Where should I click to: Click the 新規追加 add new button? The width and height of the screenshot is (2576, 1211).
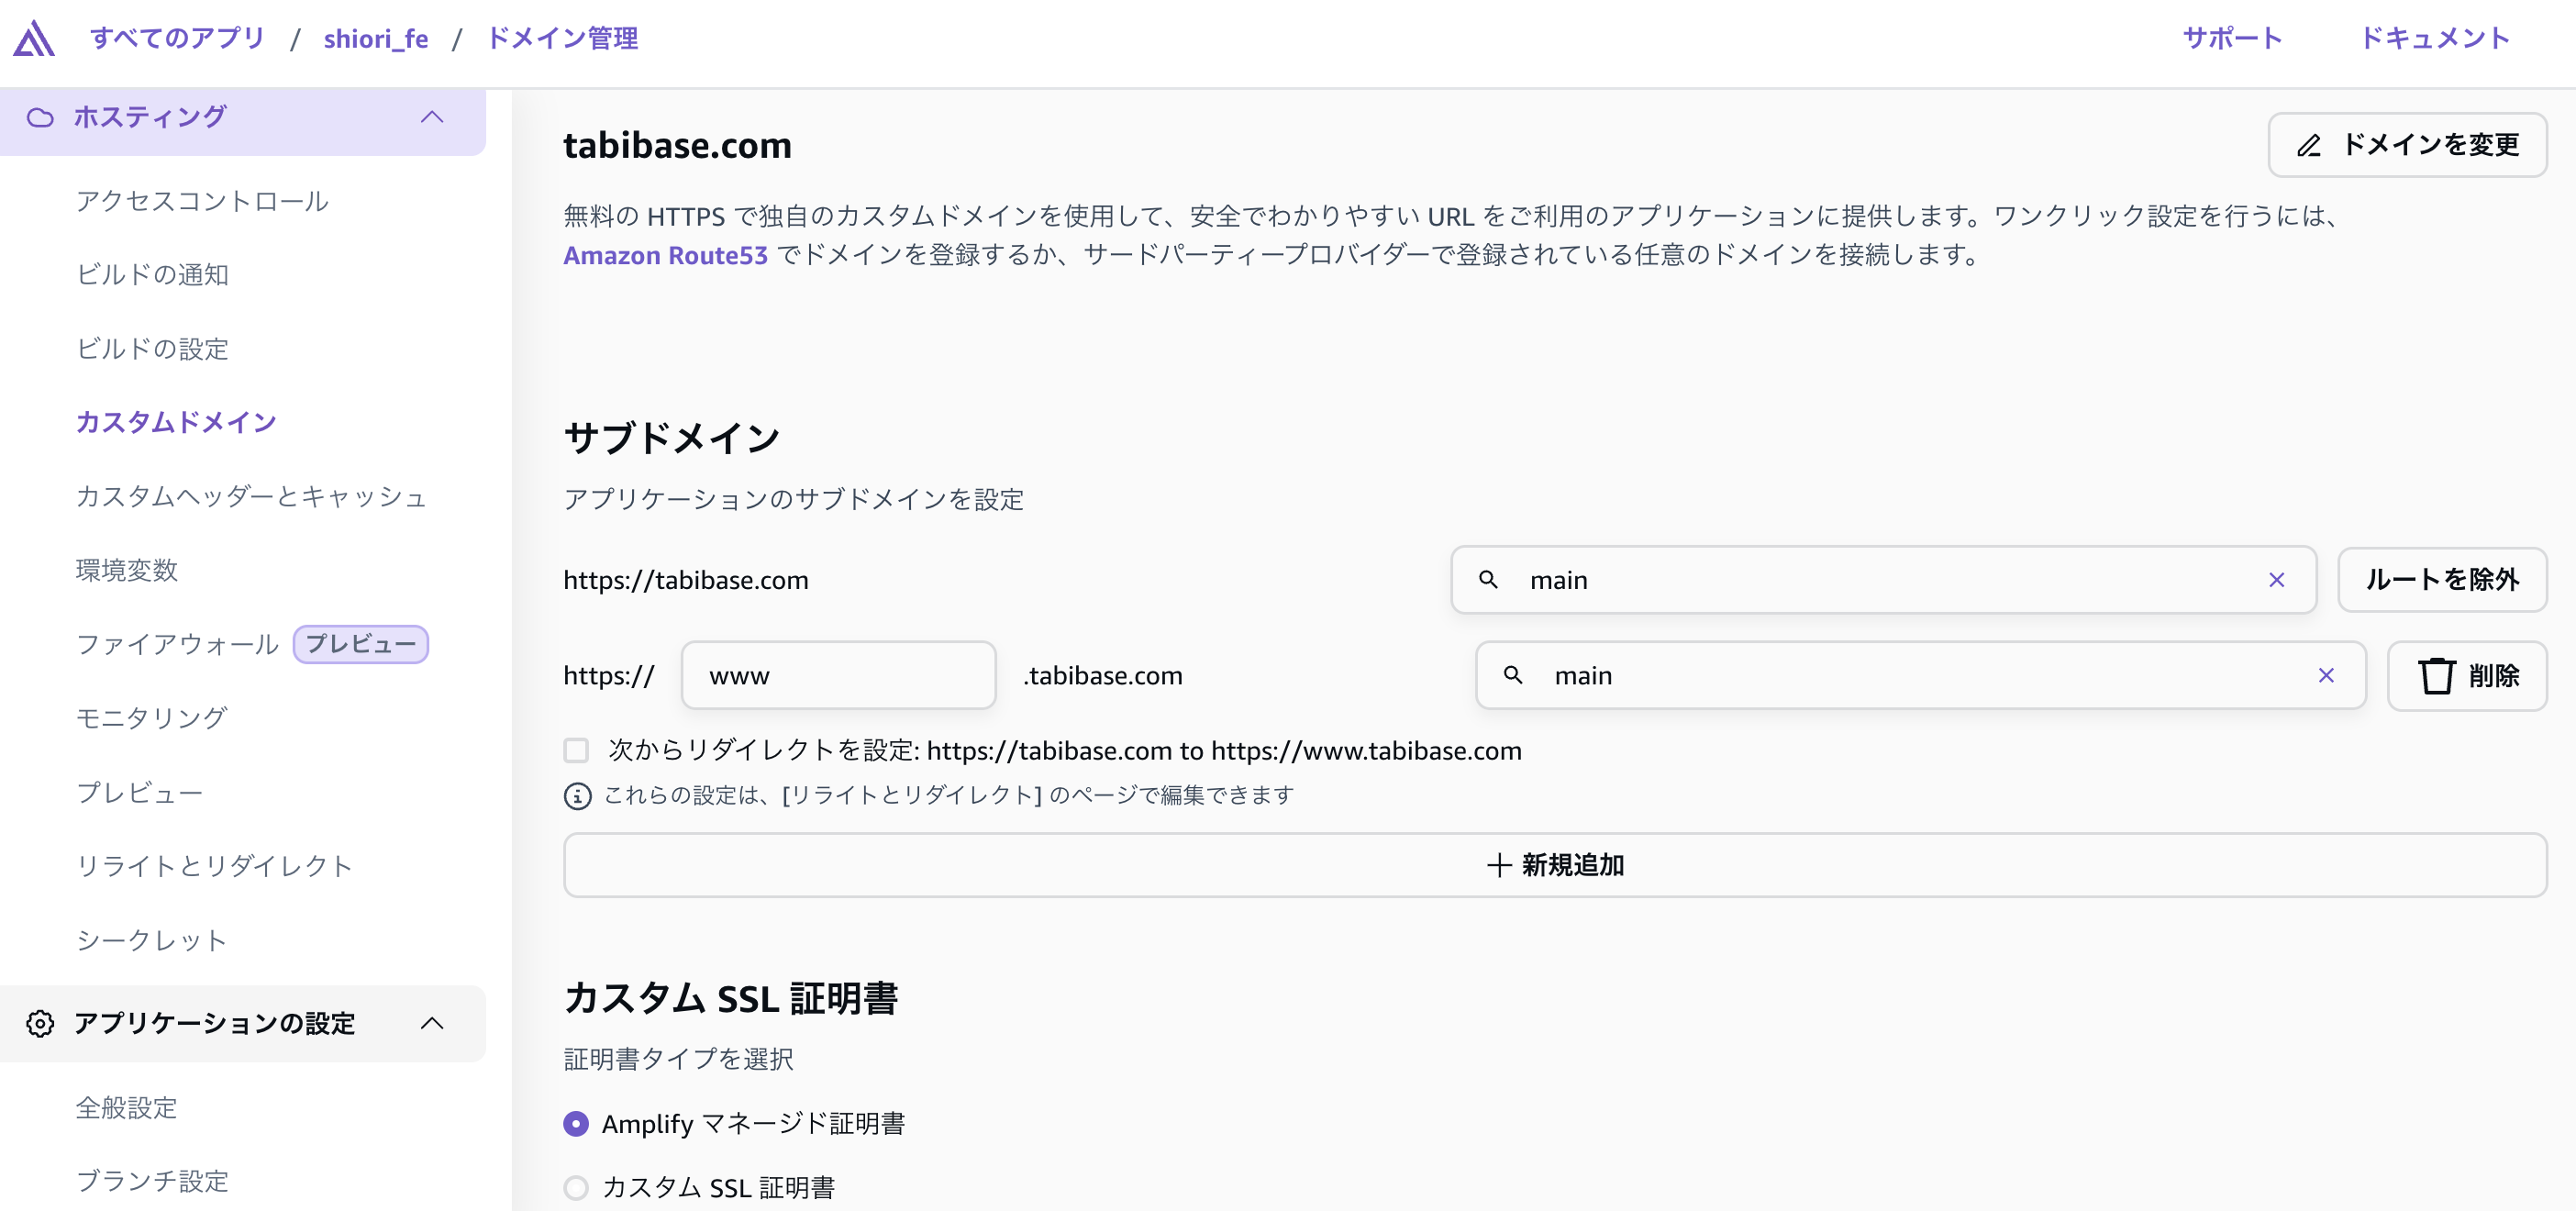click(x=1554, y=865)
